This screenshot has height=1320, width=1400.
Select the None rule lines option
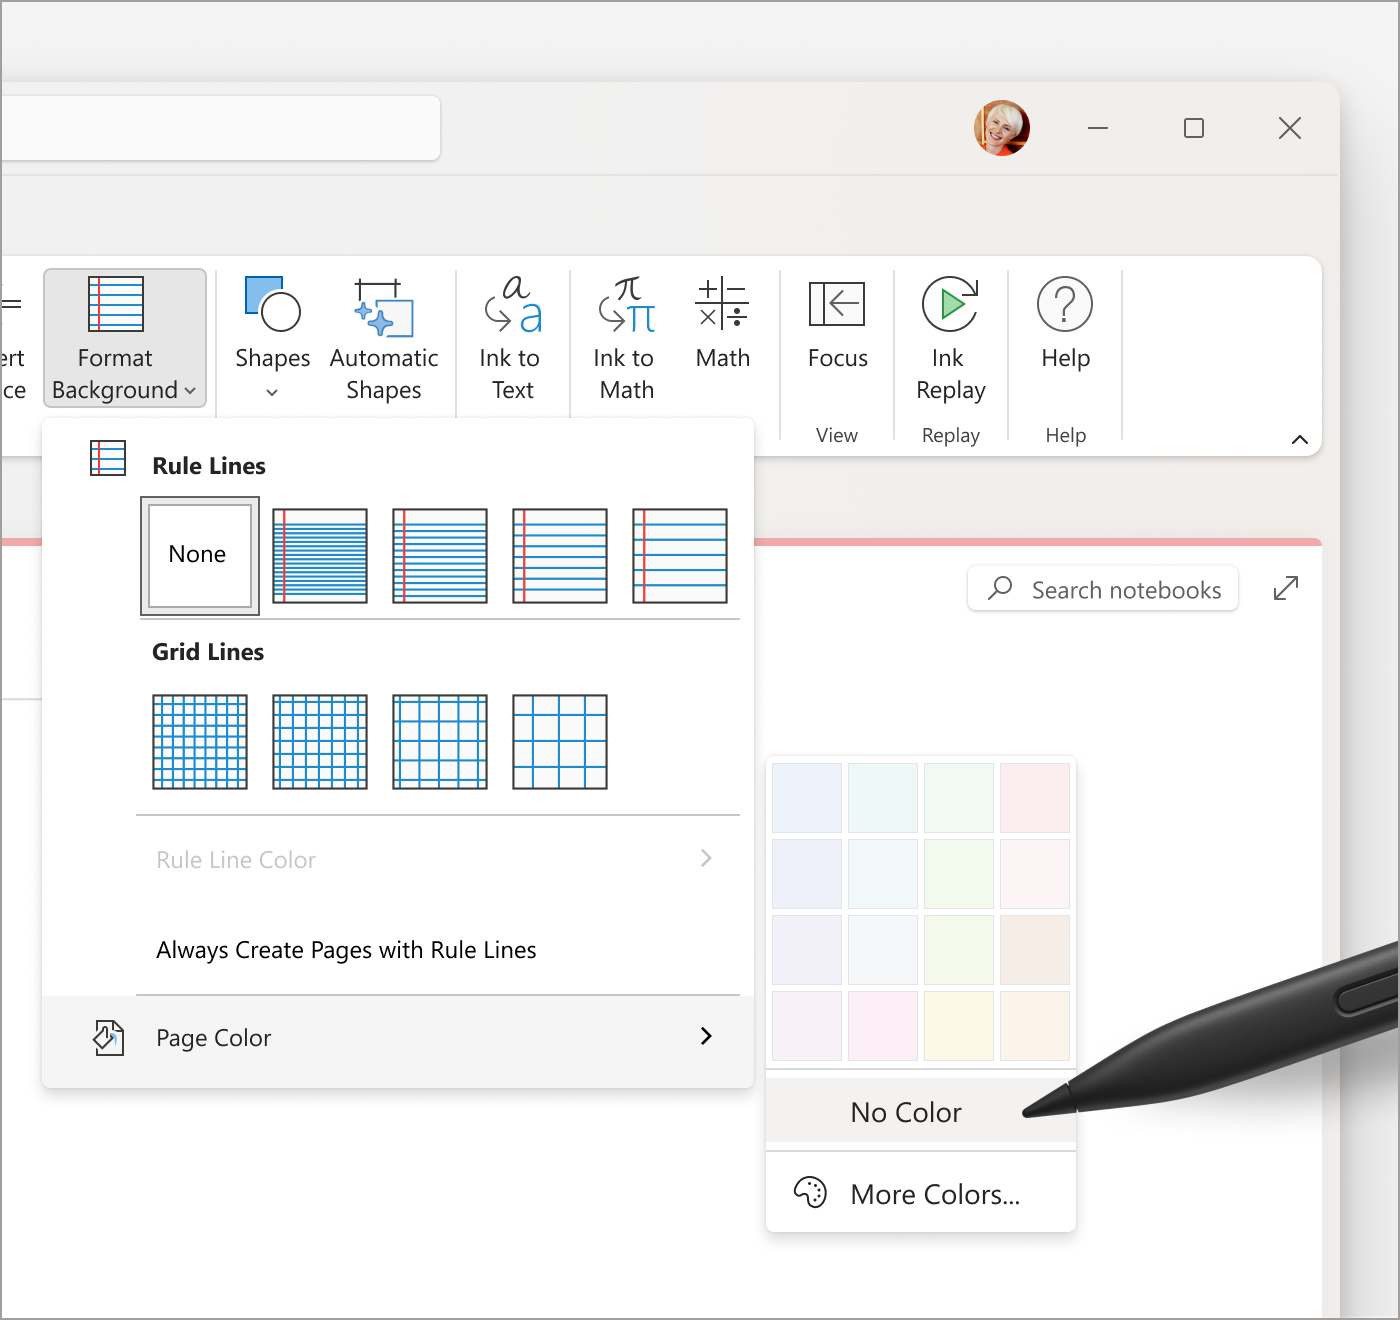pos(199,556)
